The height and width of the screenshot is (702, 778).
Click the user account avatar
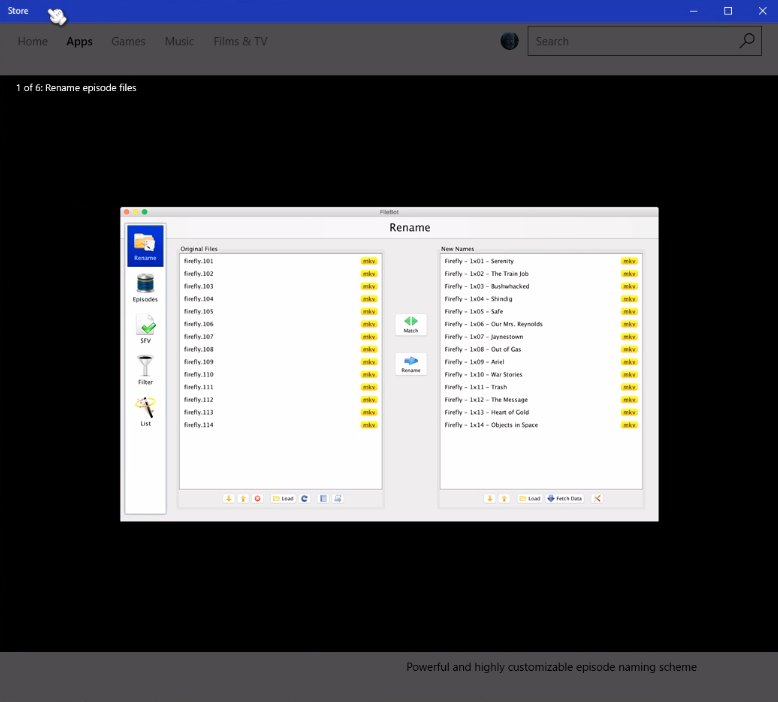click(510, 41)
